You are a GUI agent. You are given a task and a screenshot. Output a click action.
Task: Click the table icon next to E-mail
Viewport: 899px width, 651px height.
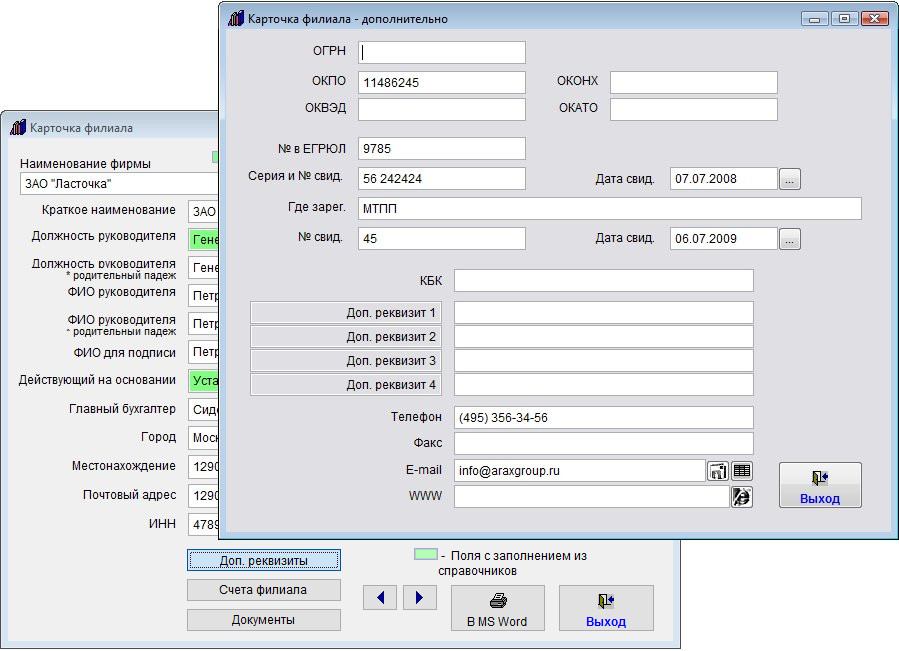[x=742, y=470]
